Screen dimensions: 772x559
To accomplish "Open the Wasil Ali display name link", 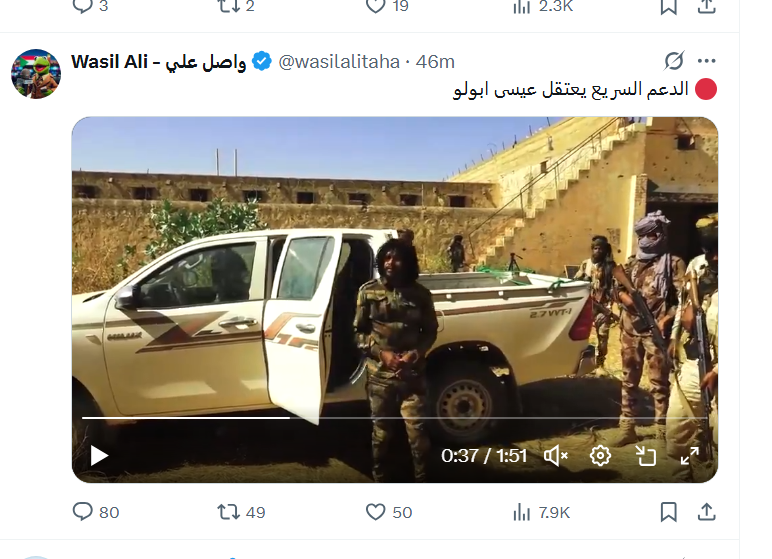I will point(158,62).
